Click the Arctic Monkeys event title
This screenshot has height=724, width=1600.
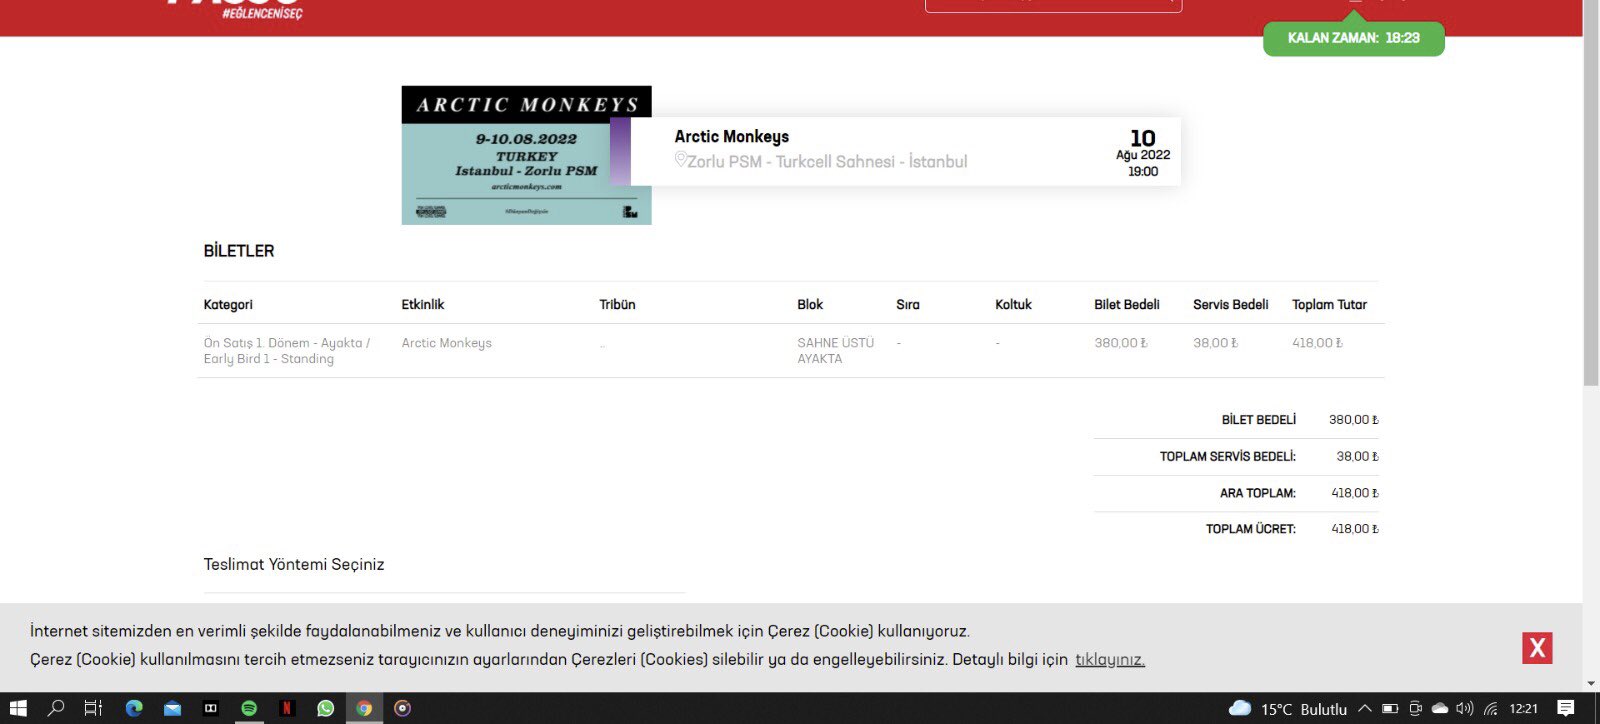click(732, 137)
